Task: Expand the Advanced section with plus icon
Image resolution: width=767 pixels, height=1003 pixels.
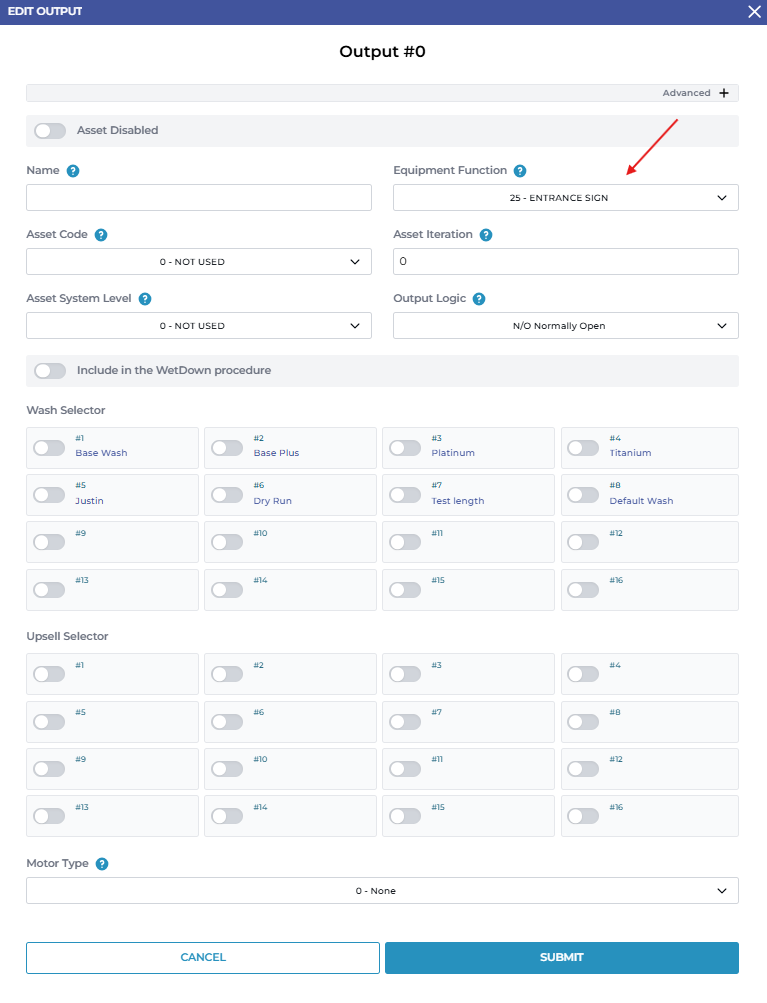Action: pyautogui.click(x=723, y=93)
